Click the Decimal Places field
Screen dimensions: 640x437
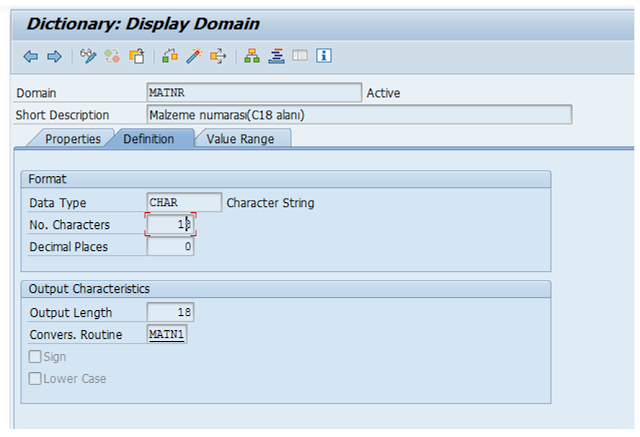tap(170, 246)
